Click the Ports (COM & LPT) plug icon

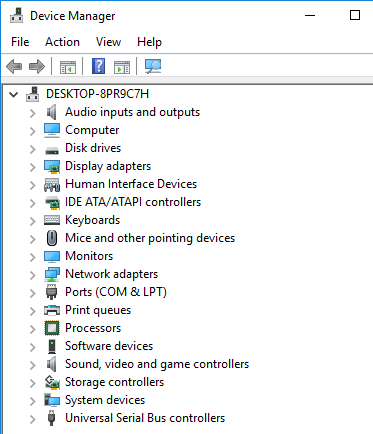51,292
